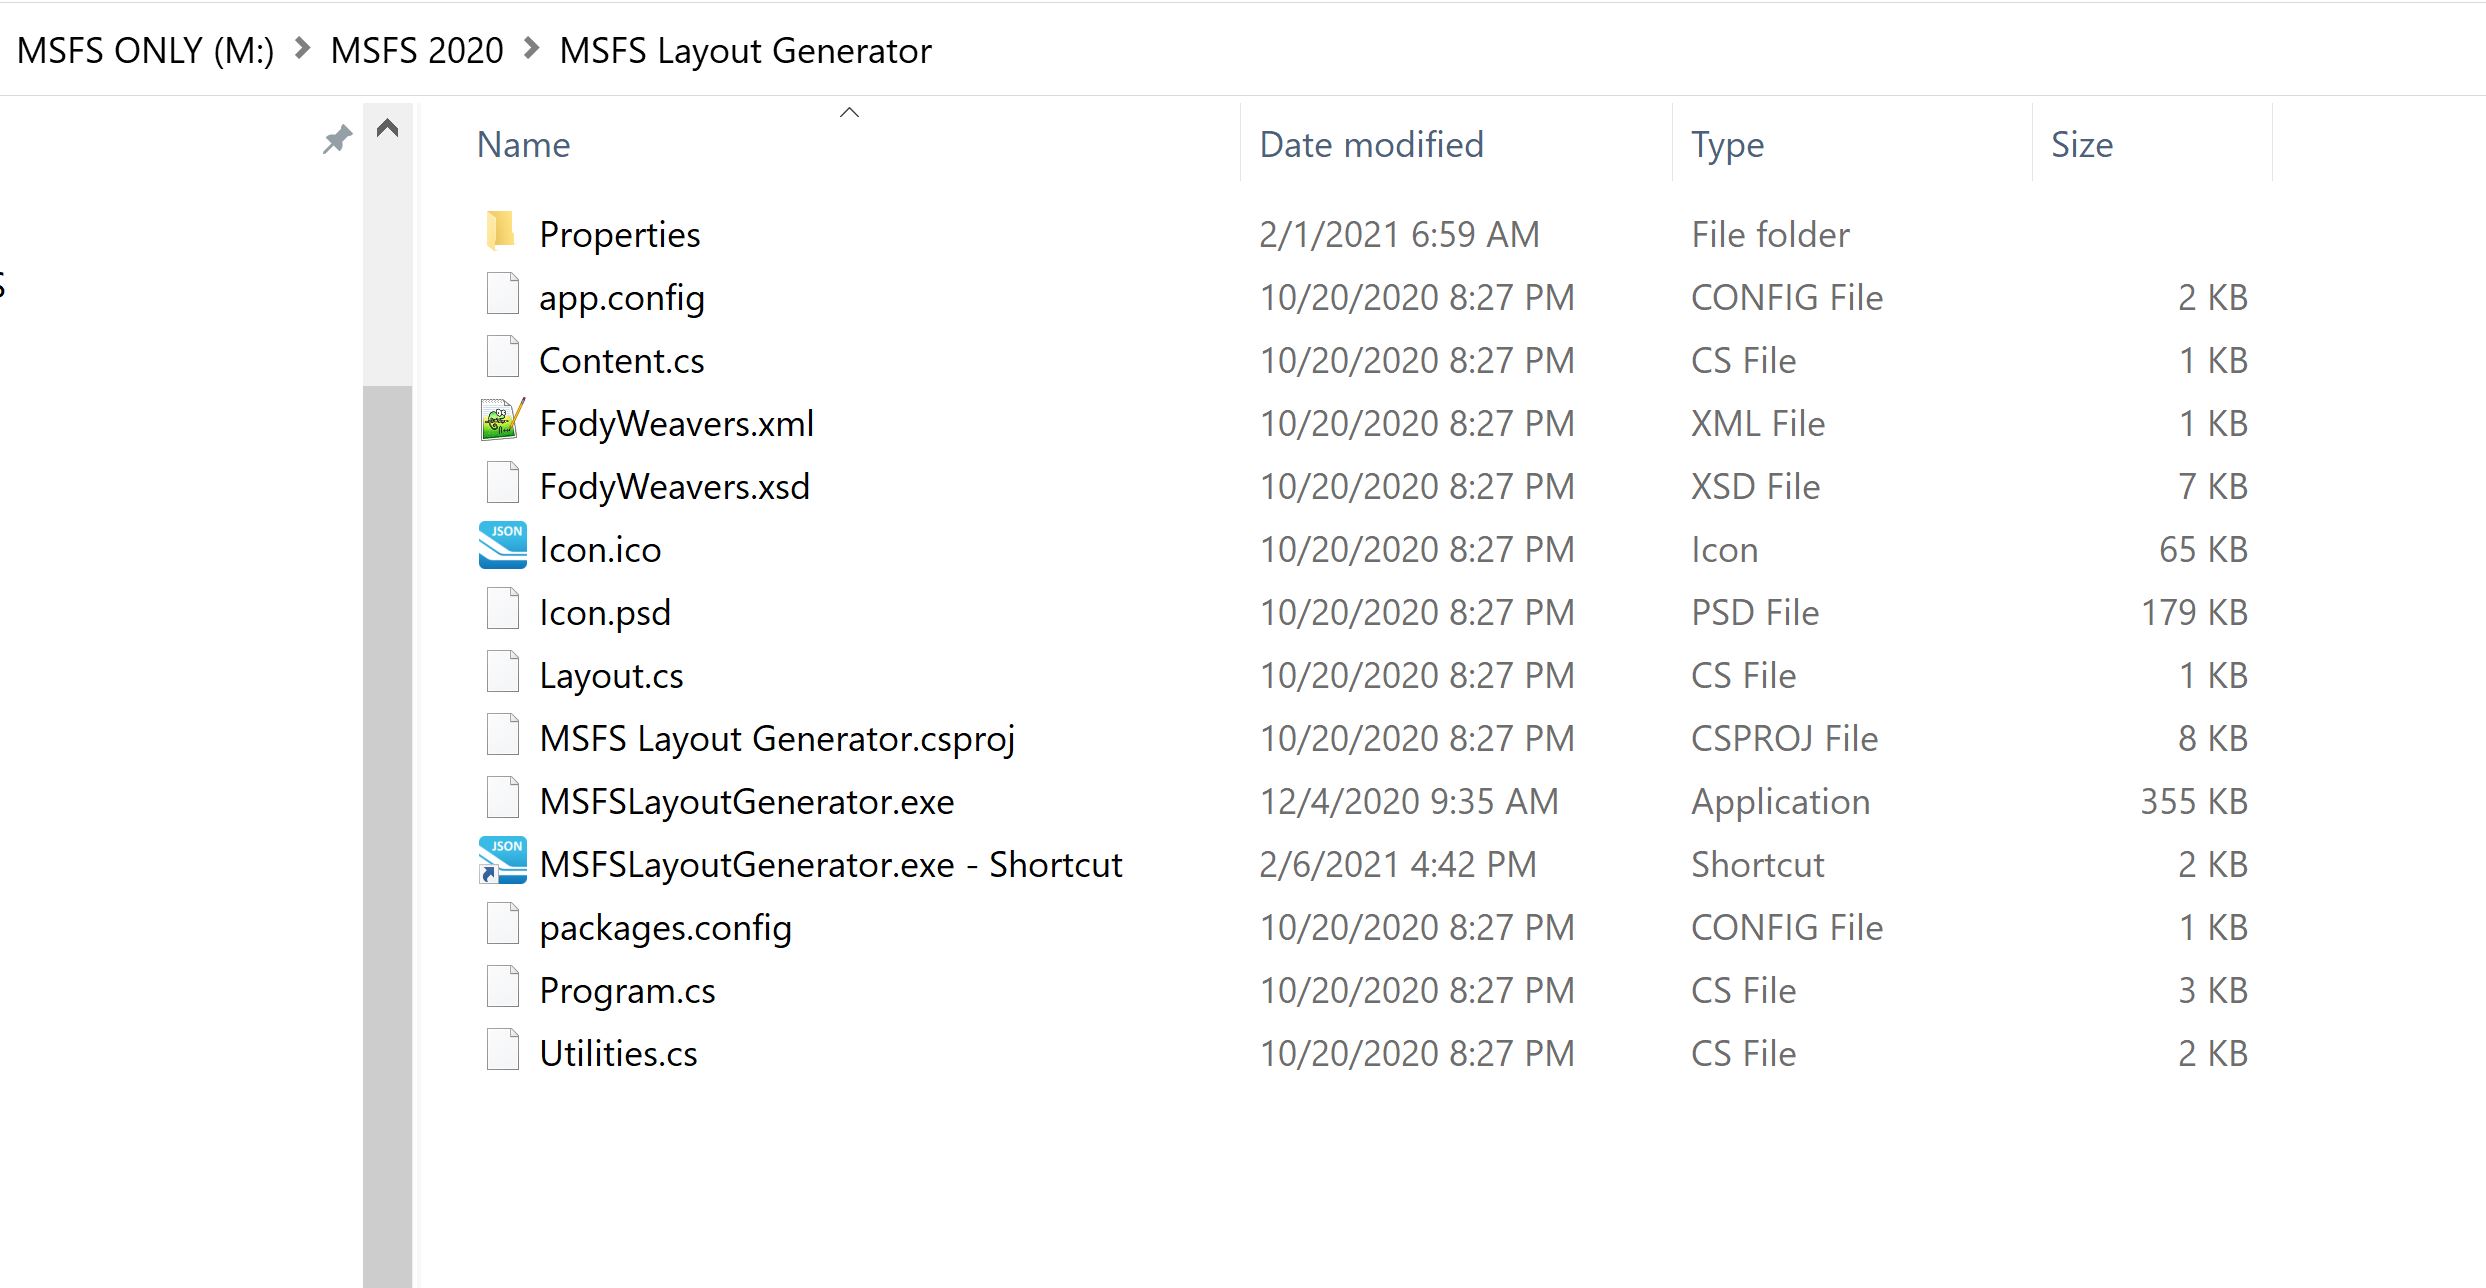
Task: Sort by Type column header
Action: click(1852, 144)
